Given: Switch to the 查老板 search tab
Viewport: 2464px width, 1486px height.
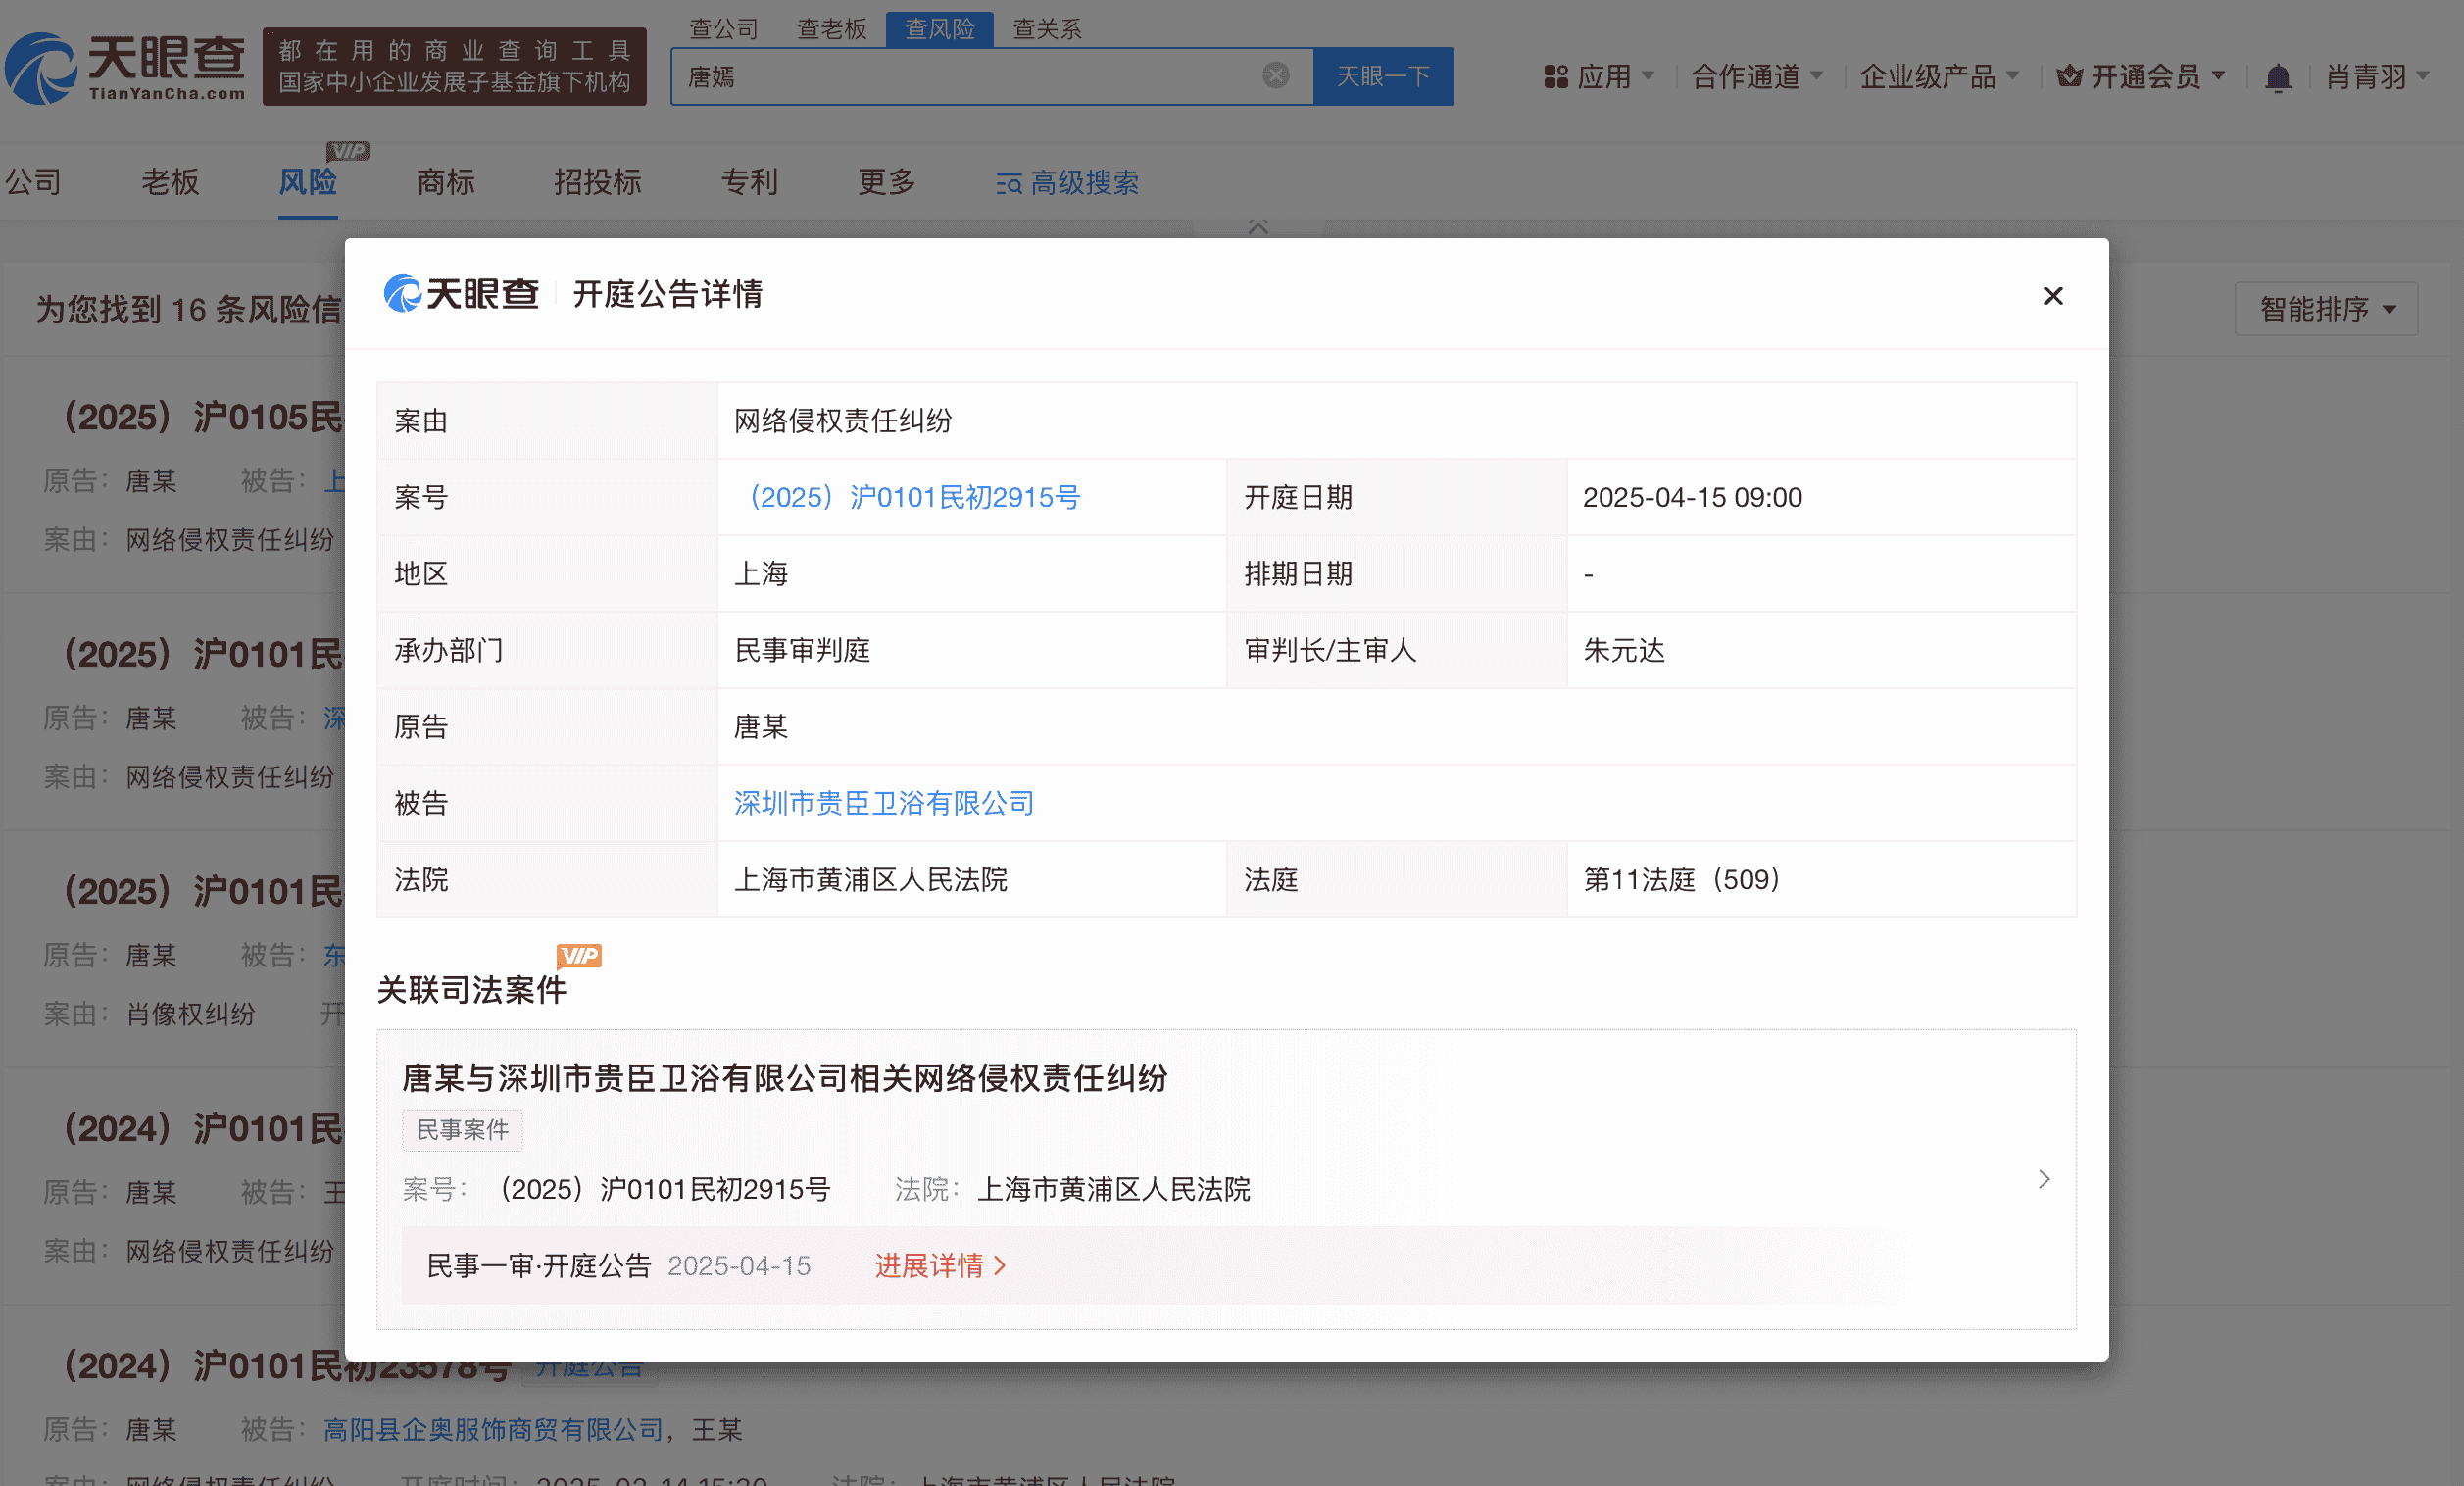Looking at the screenshot, I should click(x=831, y=29).
